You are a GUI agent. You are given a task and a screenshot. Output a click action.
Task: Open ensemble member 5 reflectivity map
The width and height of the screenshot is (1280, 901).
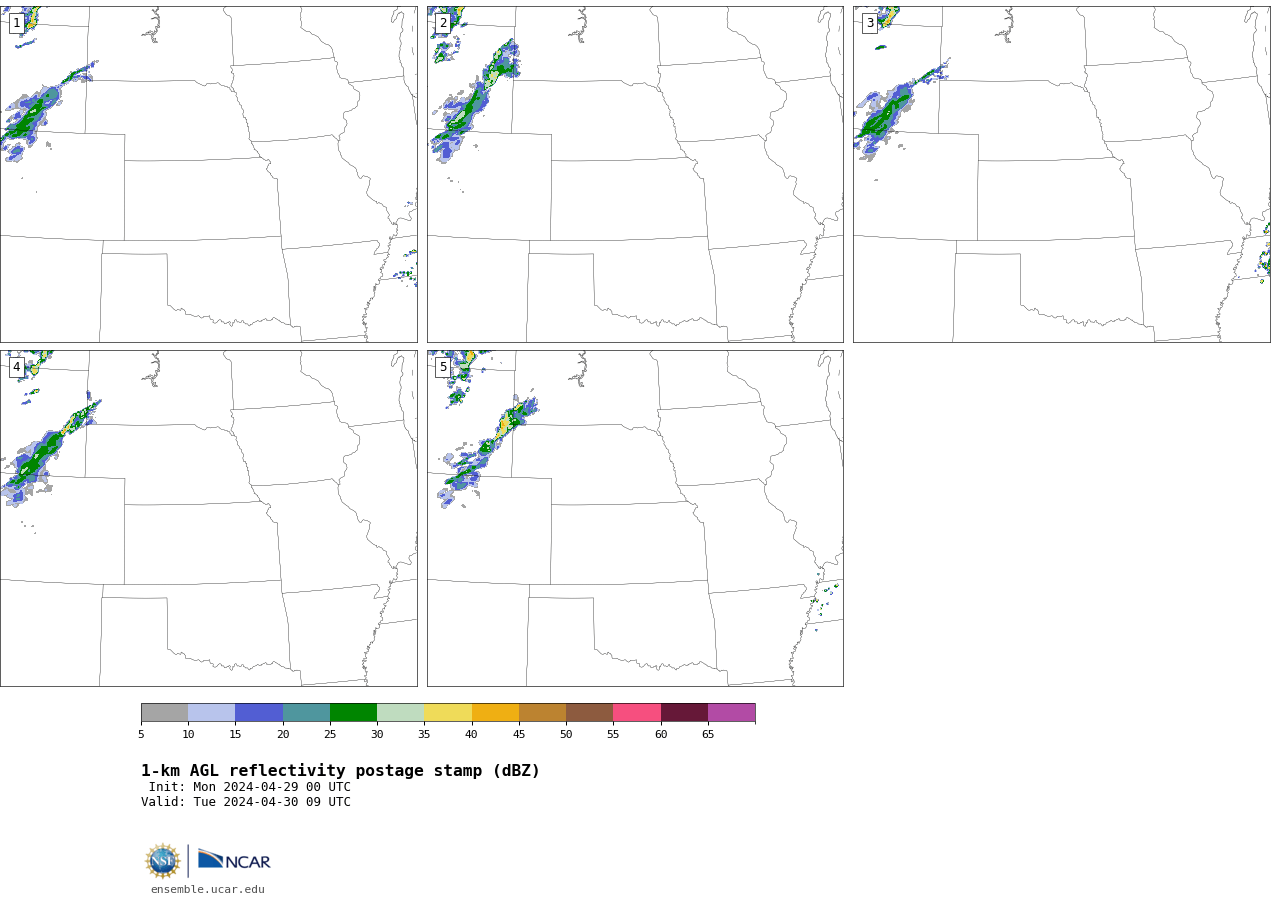[635, 518]
